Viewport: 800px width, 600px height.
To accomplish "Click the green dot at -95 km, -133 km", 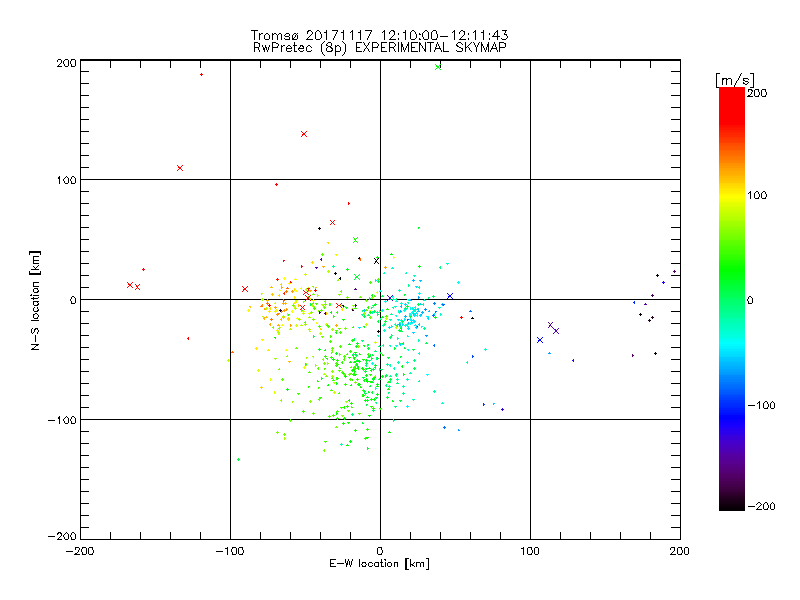I will (x=238, y=460).
